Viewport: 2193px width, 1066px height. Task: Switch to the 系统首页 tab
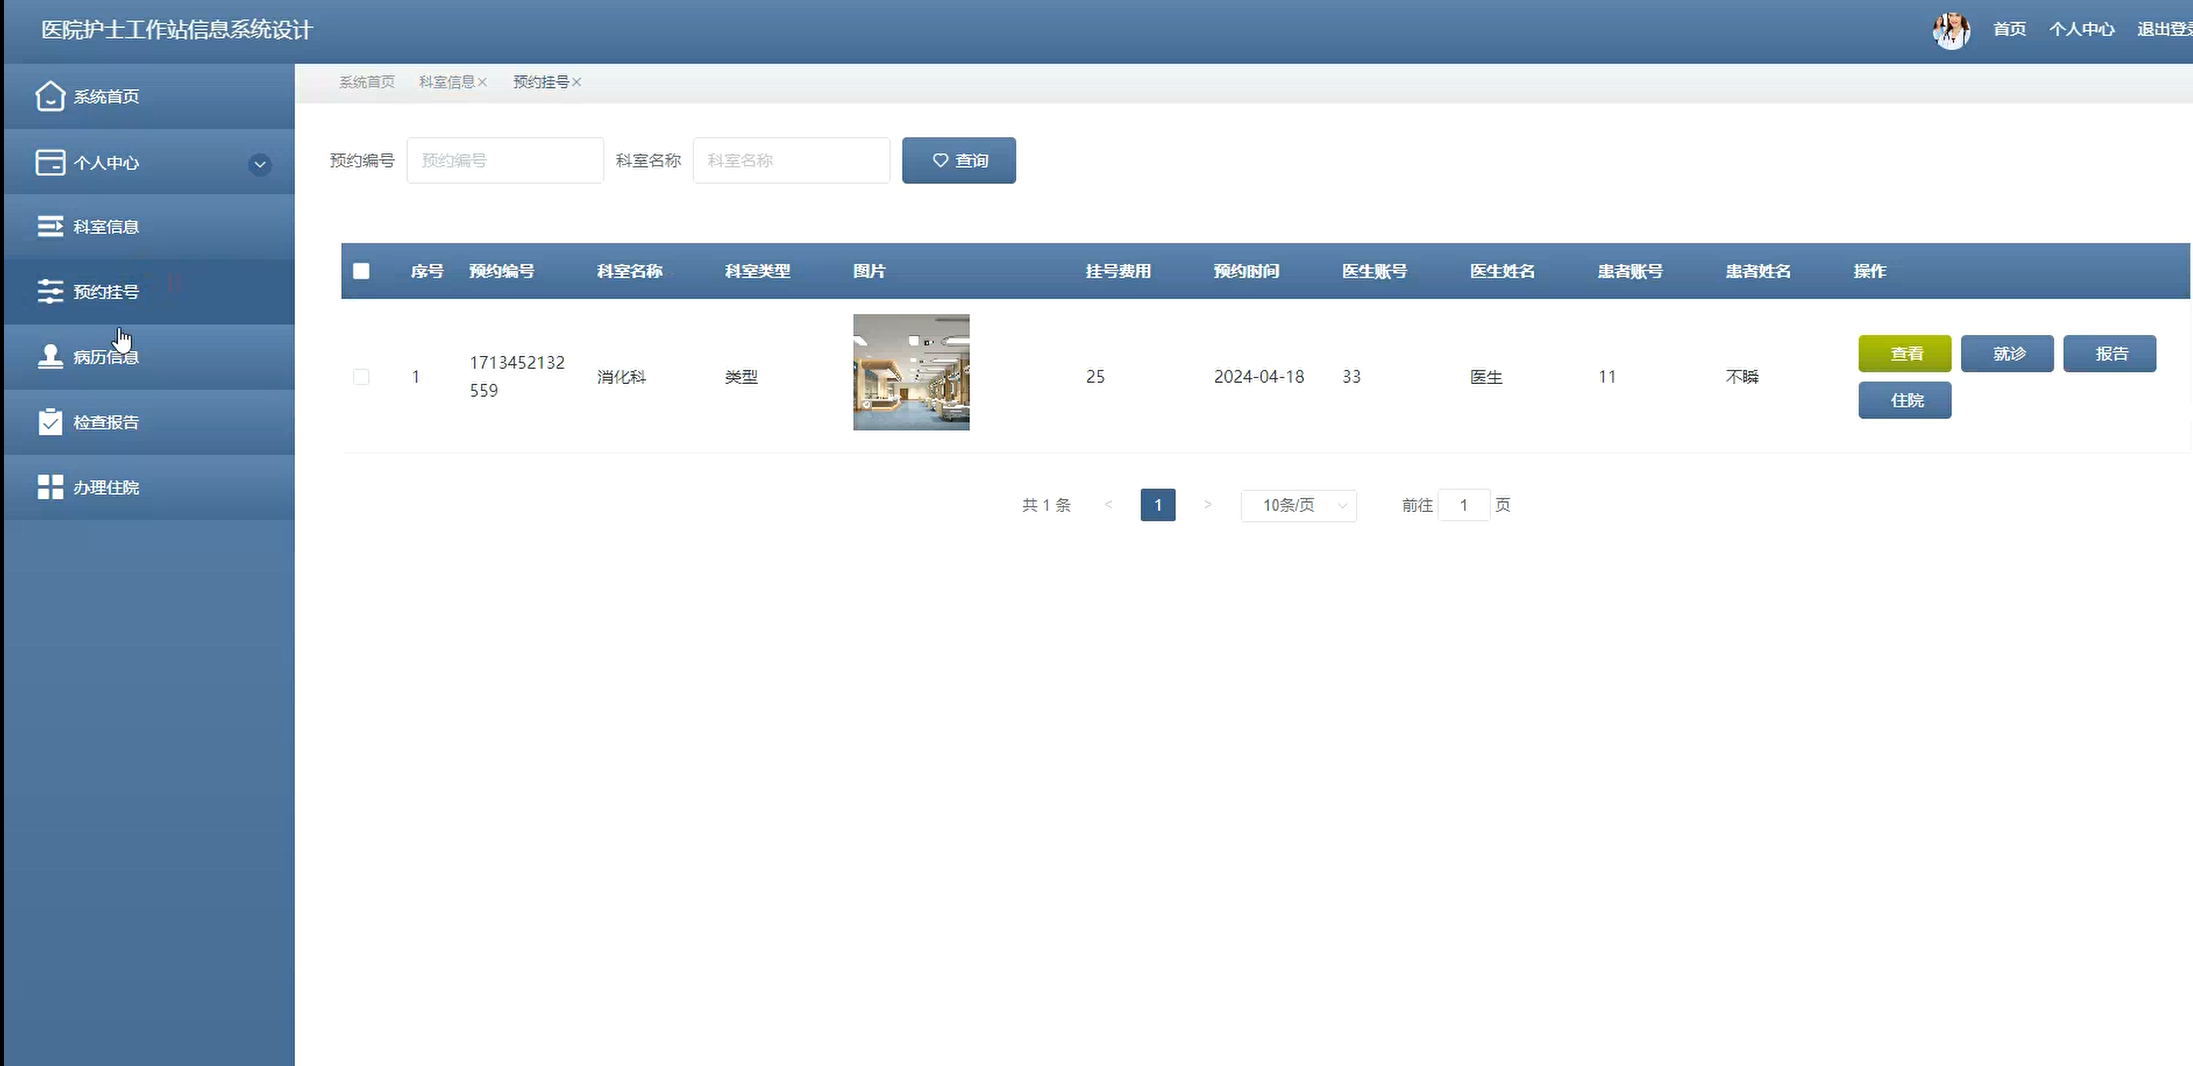tap(366, 82)
